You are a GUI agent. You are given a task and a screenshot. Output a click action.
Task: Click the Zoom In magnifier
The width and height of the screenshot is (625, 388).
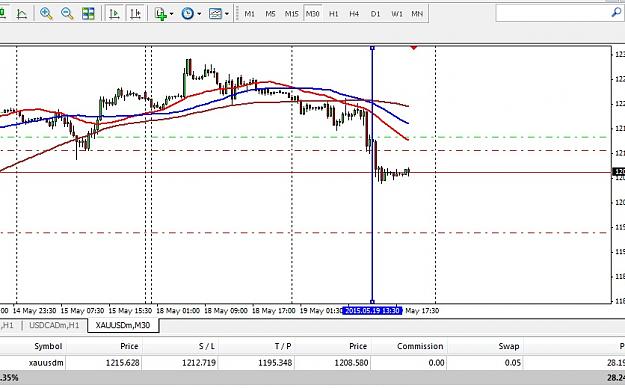point(46,14)
